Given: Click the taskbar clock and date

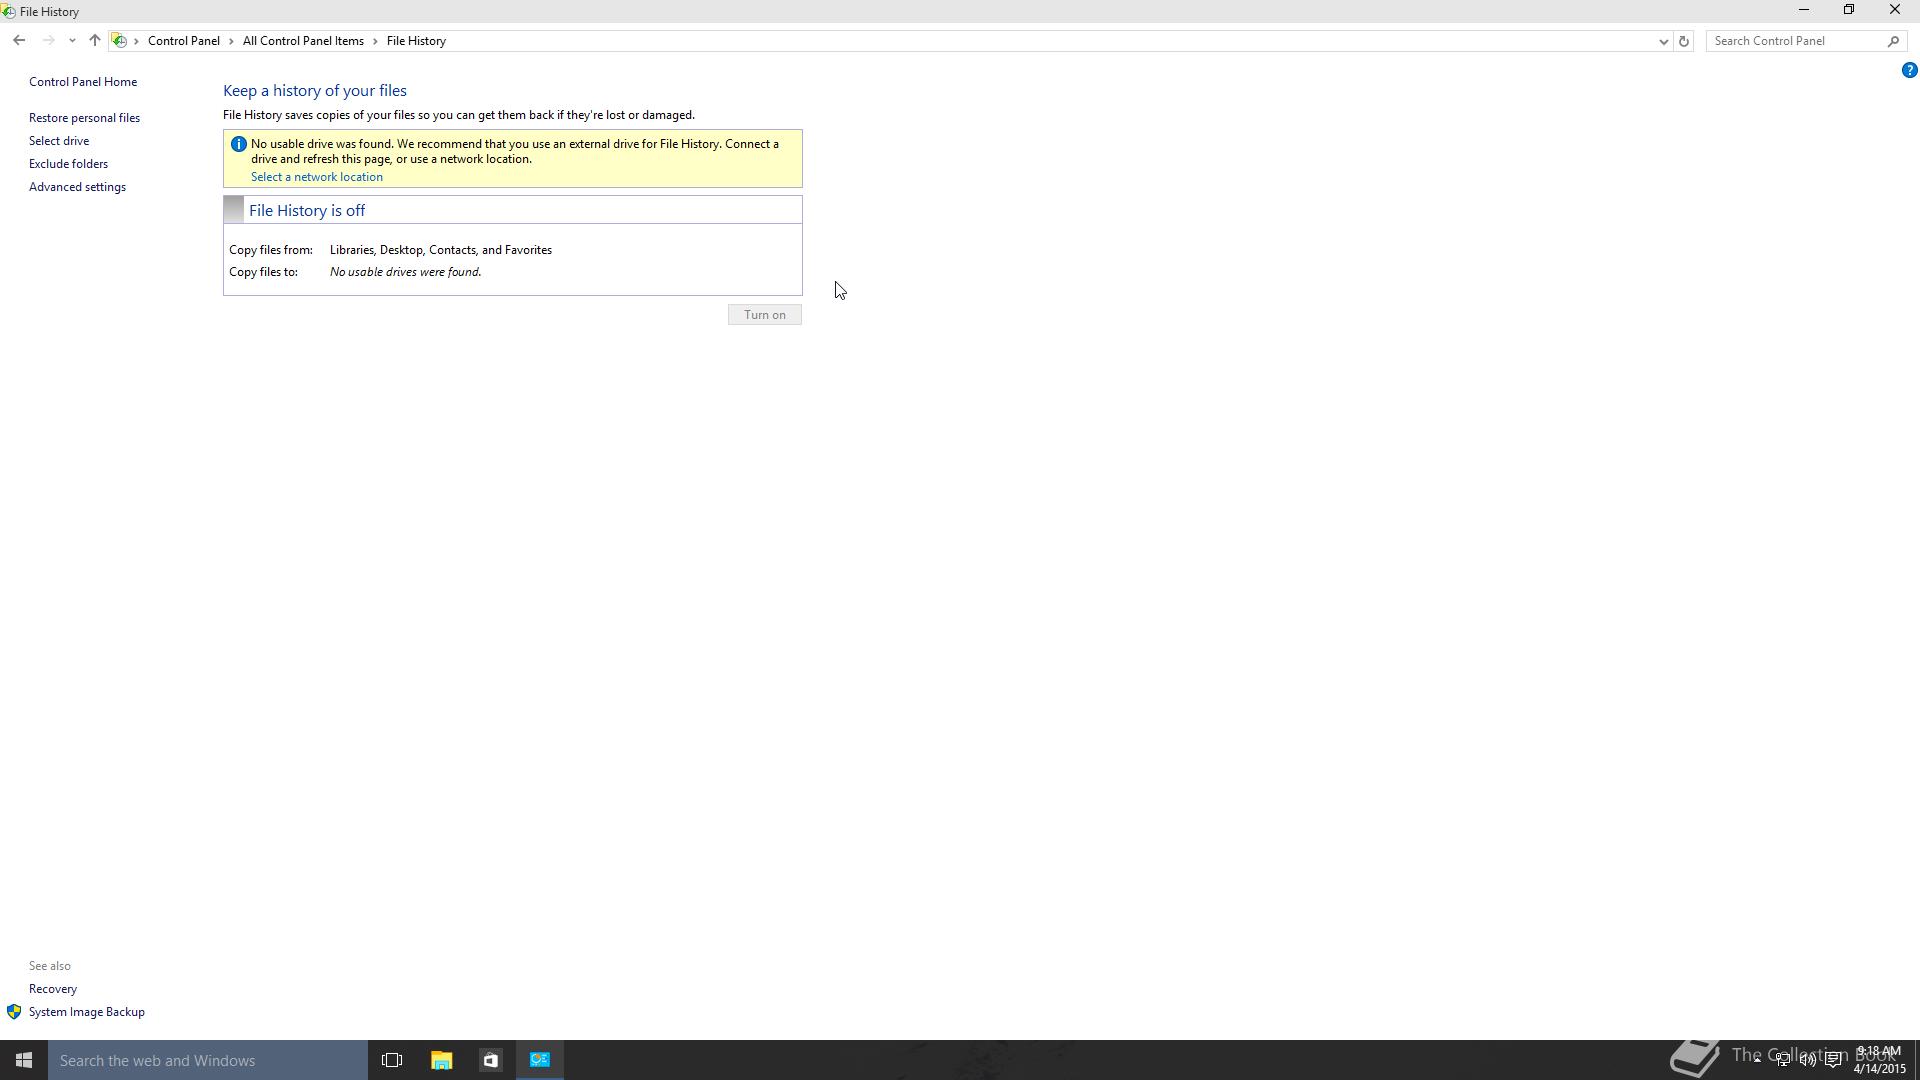Looking at the screenshot, I should [1880, 1060].
